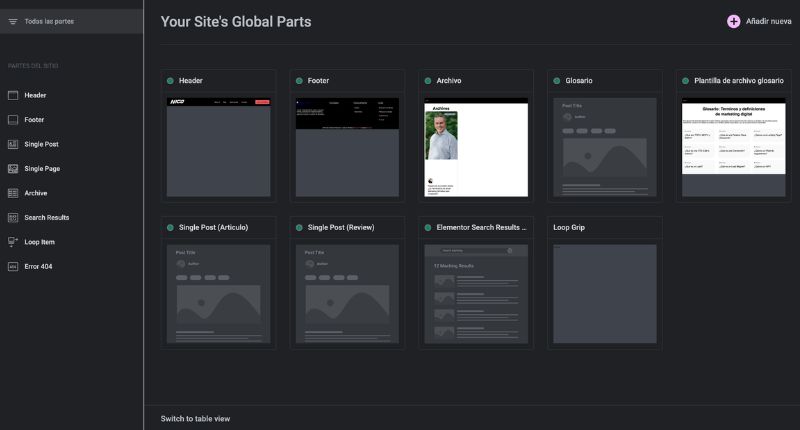
Task: Click the Añadir nueva button label
Action: (768, 21)
